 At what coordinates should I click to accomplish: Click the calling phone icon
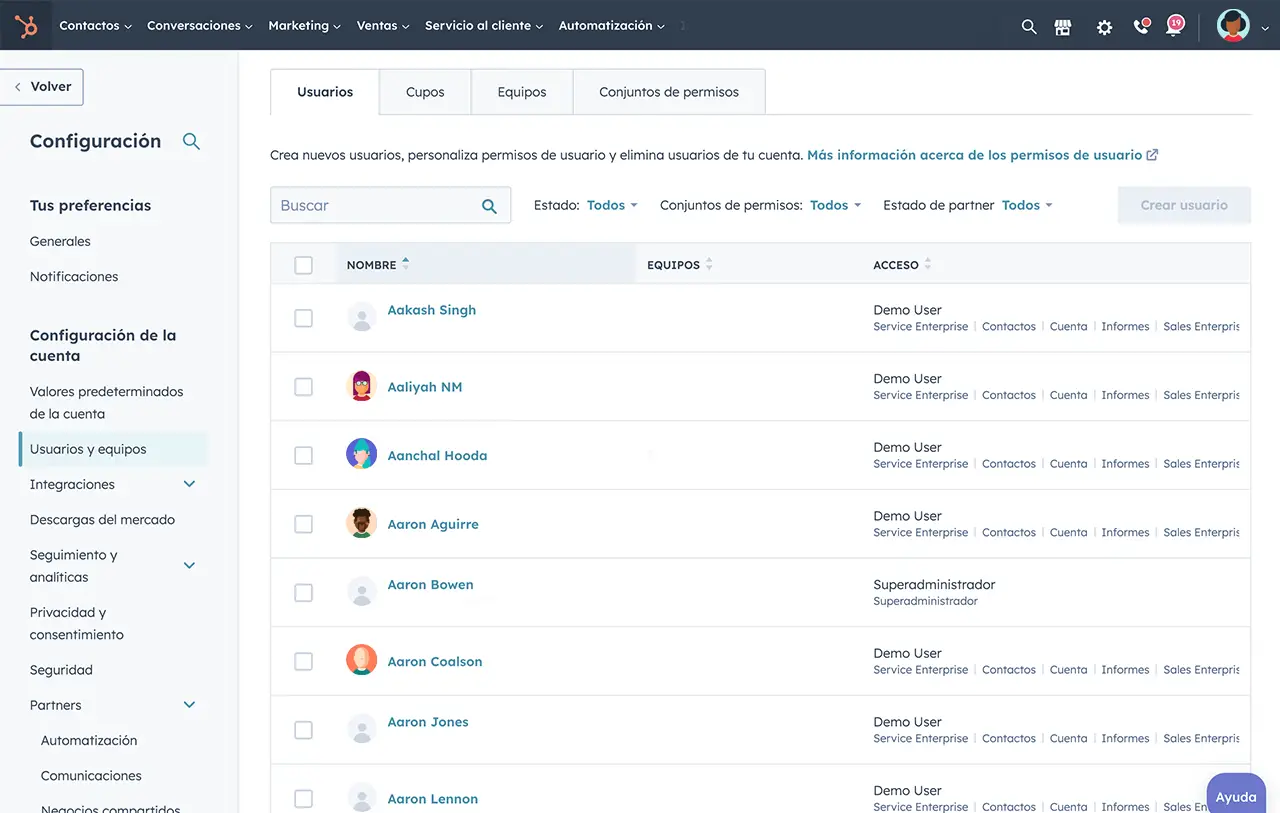click(x=1141, y=26)
